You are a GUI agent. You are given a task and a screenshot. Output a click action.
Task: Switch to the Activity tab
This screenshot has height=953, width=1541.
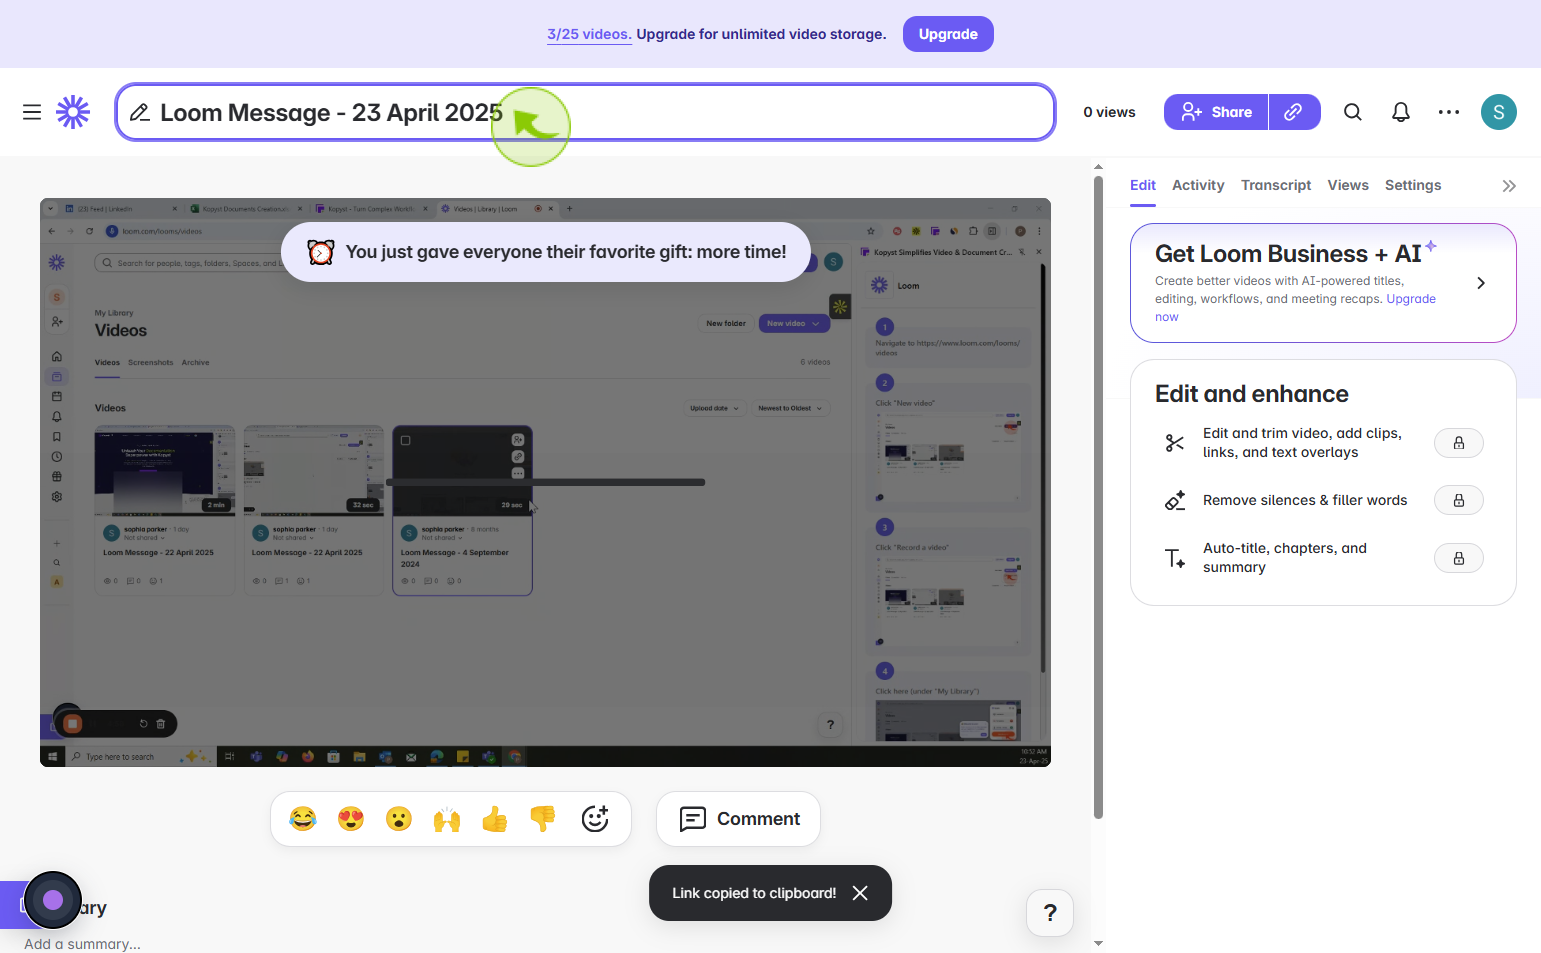pos(1198,185)
